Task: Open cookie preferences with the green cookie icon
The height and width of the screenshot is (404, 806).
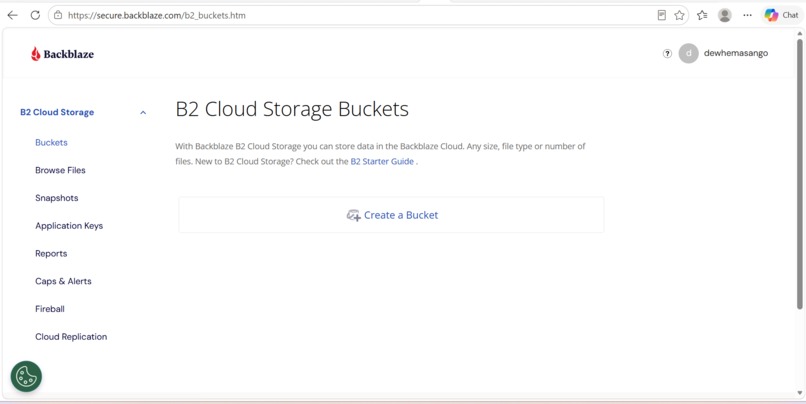Action: coord(26,377)
